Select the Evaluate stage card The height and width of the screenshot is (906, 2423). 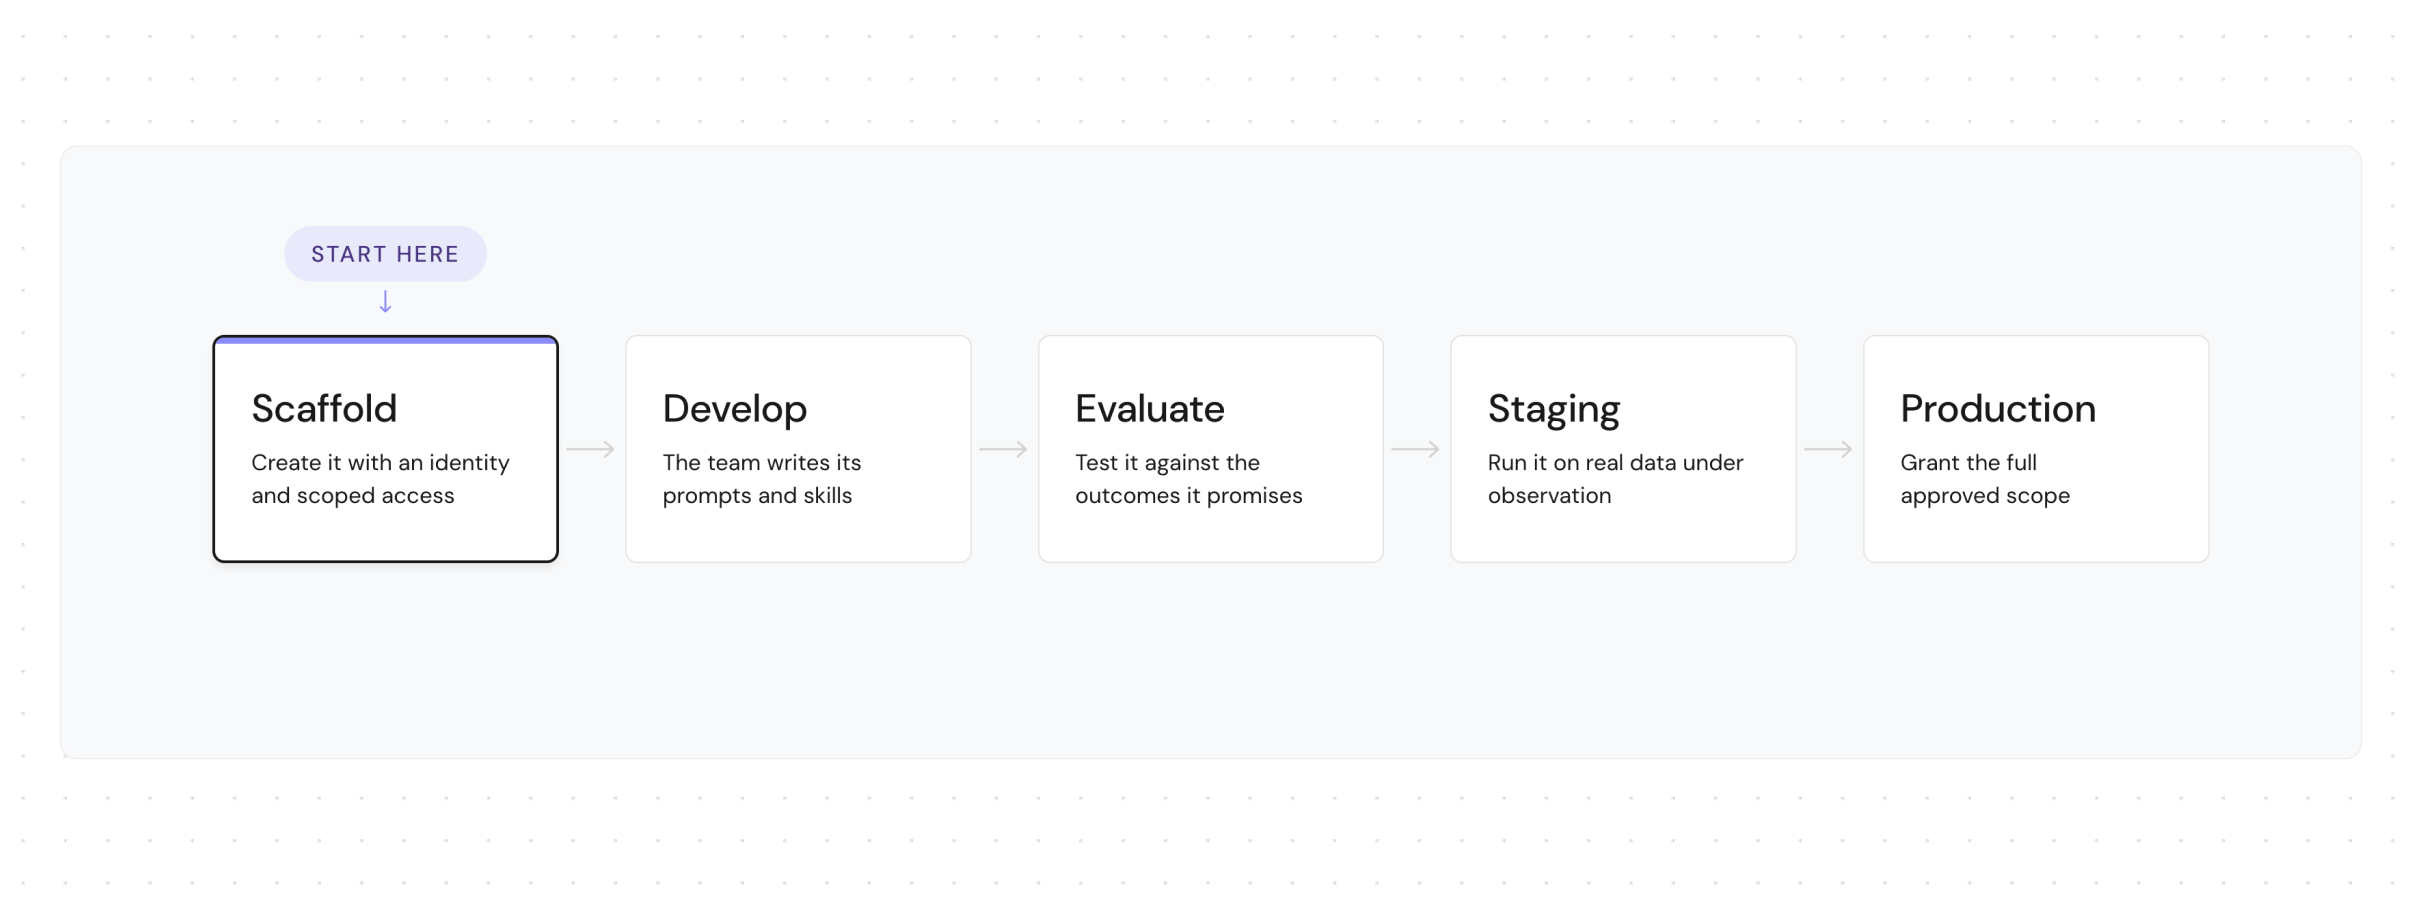1211,449
